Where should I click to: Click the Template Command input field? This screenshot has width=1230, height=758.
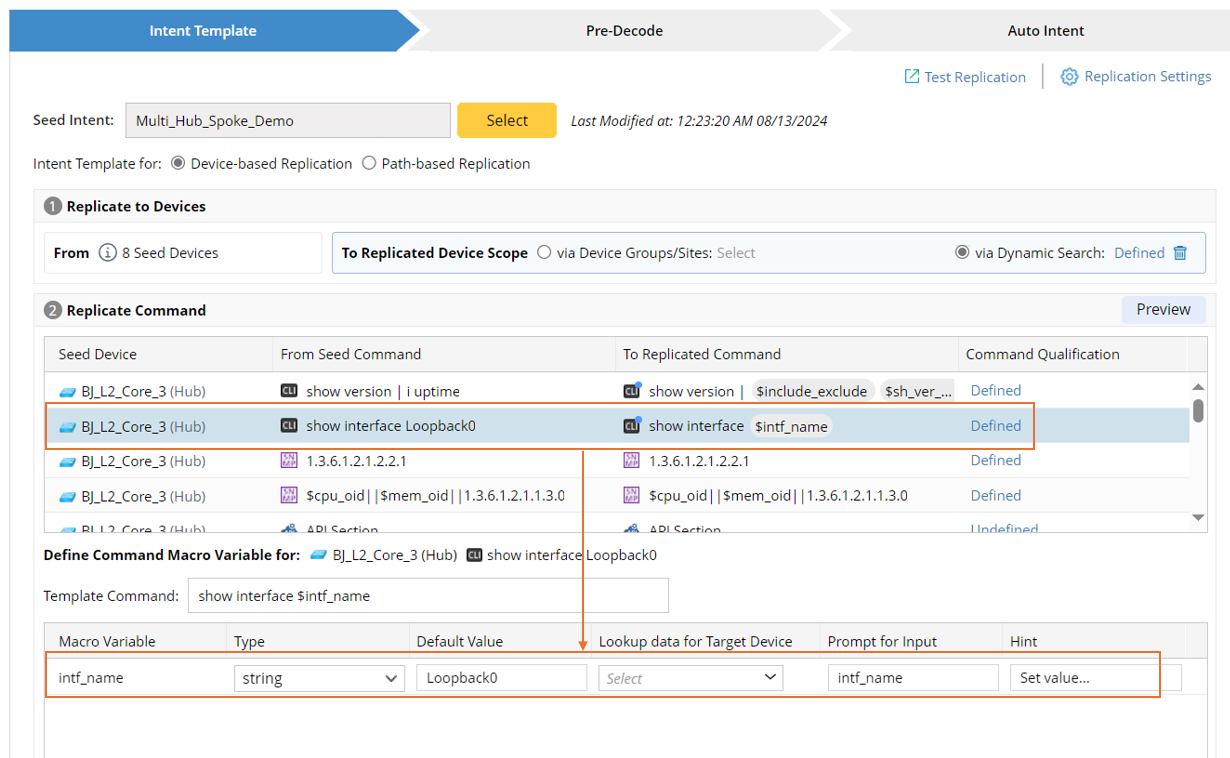428,596
